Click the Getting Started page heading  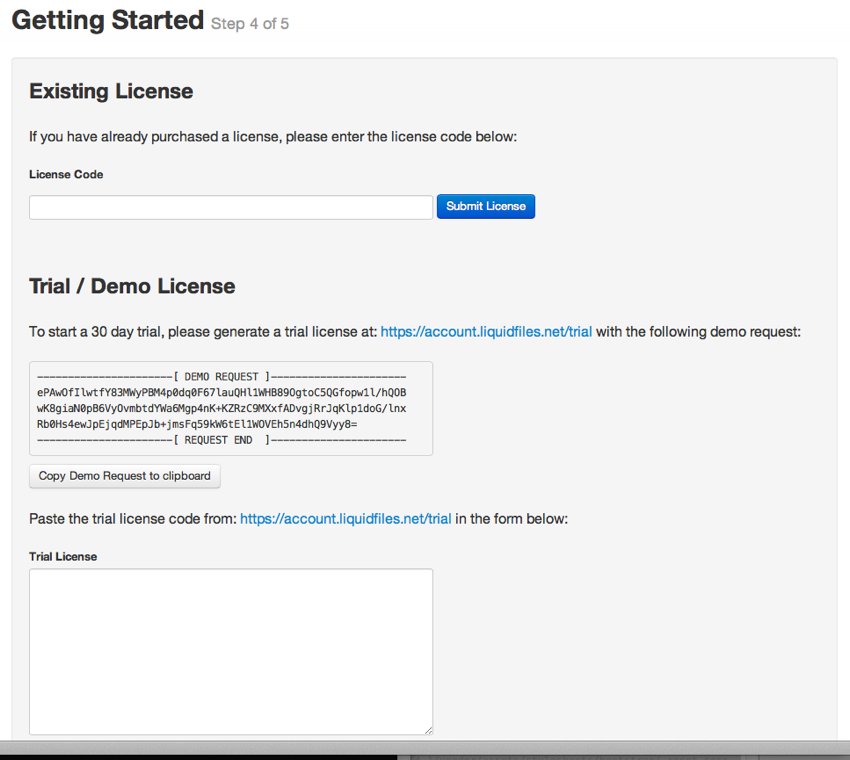click(107, 20)
